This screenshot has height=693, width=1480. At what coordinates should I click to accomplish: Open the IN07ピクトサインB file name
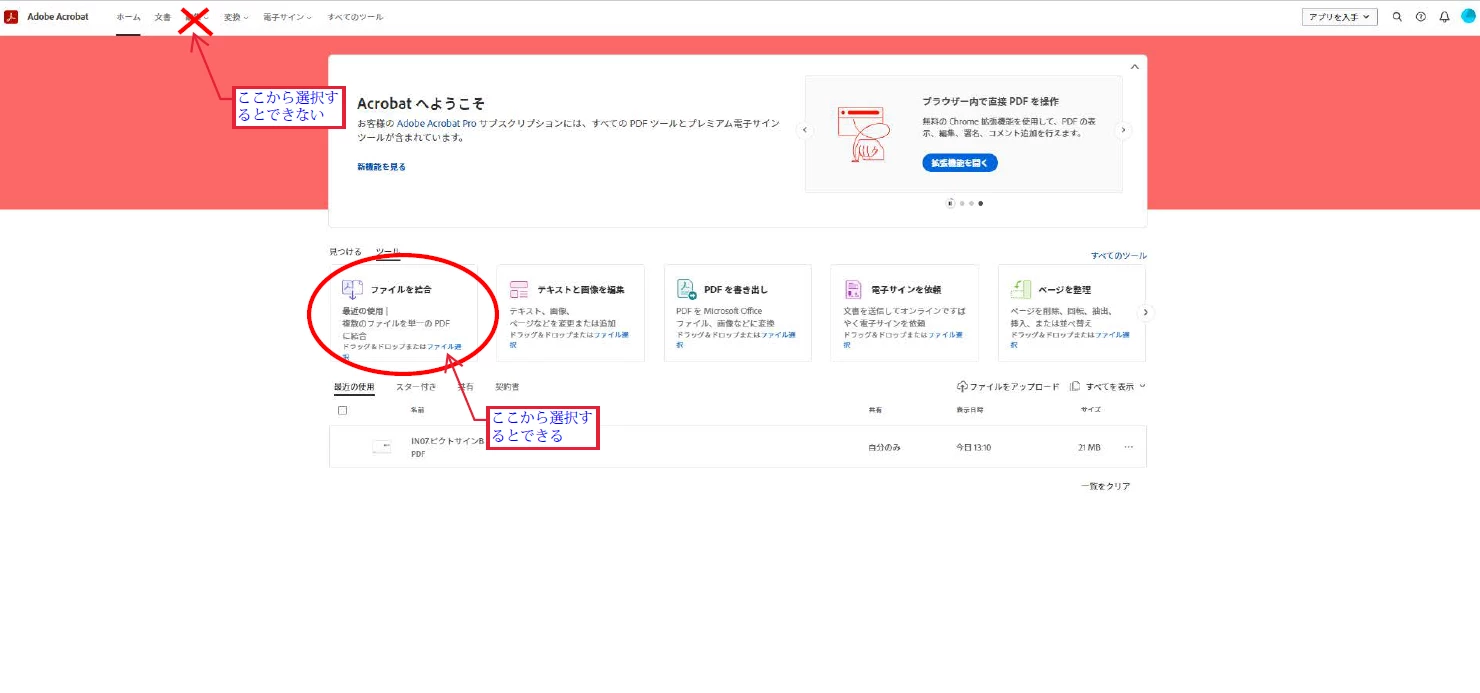tap(447, 441)
